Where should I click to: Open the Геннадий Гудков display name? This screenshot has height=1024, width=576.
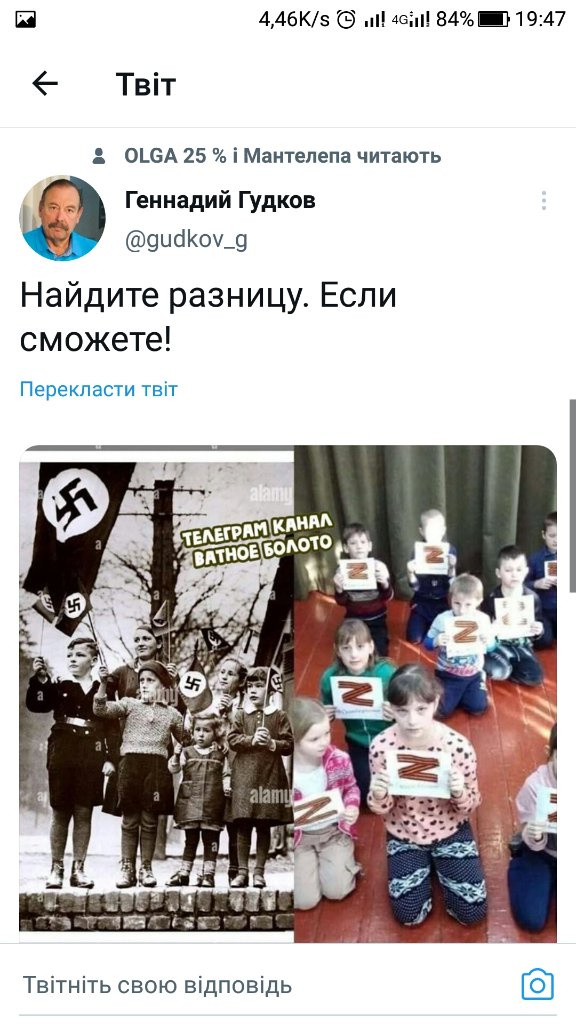coord(220,200)
